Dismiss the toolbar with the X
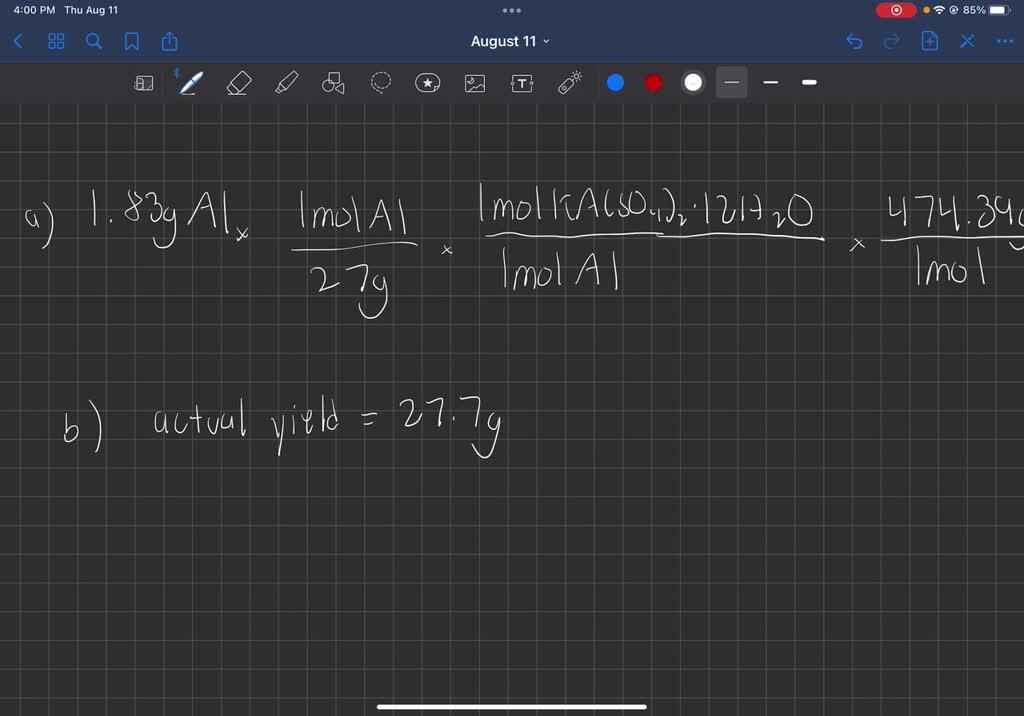 (x=966, y=41)
